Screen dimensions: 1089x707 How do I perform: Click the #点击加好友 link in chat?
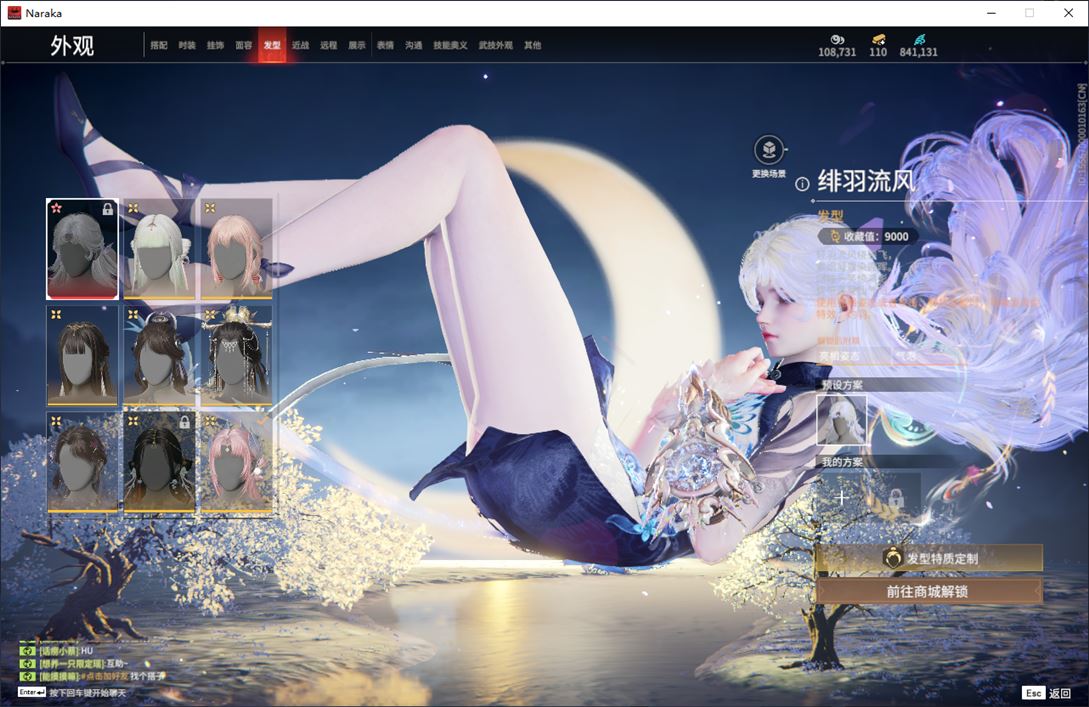[x=104, y=676]
